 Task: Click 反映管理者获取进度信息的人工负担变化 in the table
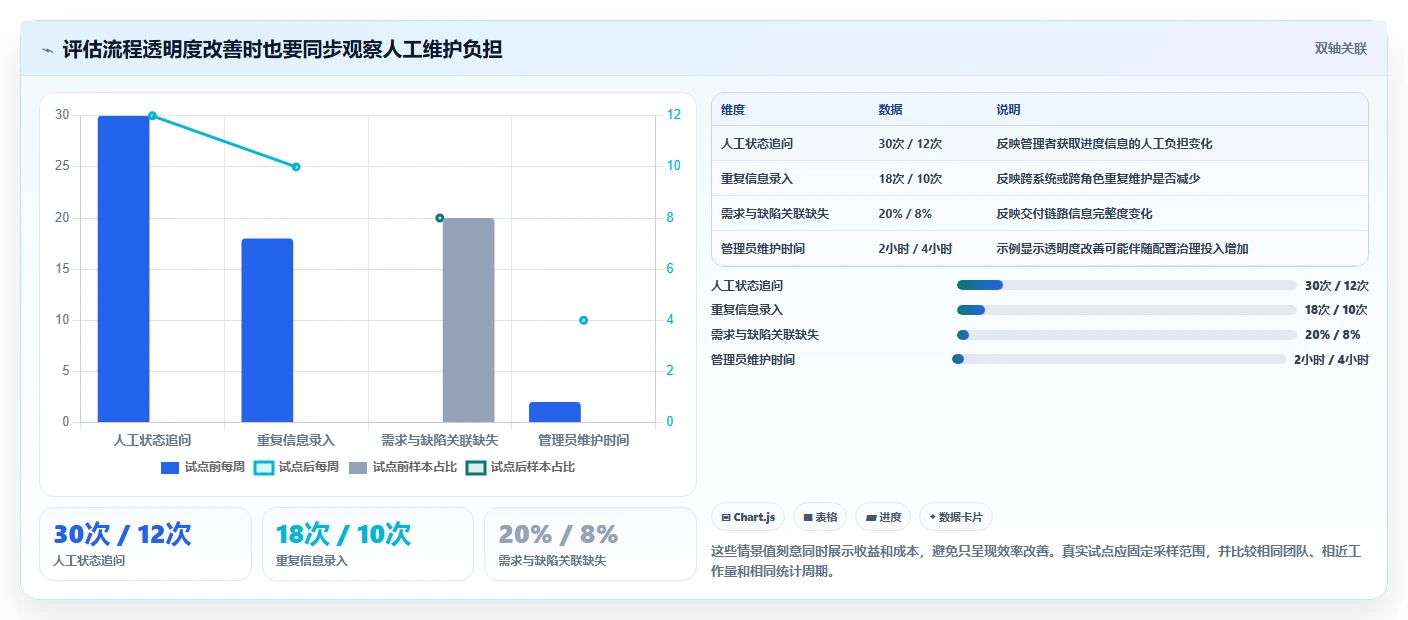tap(1104, 144)
